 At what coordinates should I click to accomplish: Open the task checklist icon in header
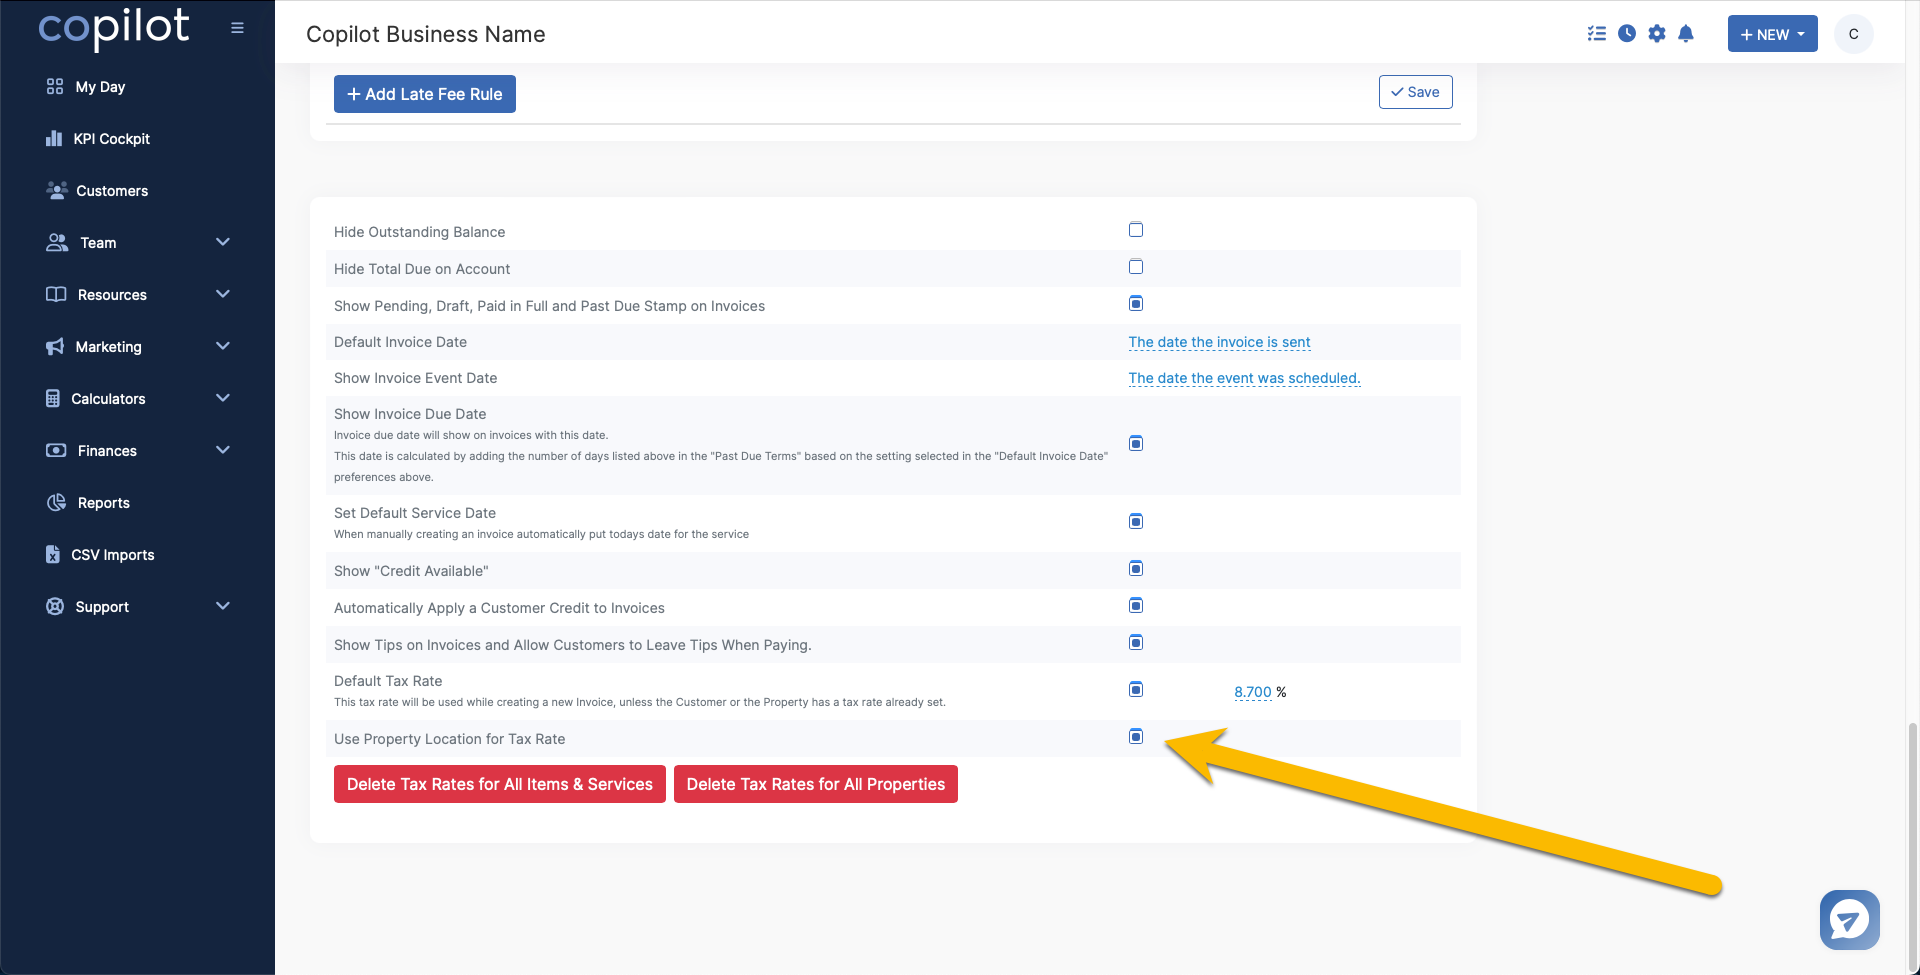[x=1597, y=34]
